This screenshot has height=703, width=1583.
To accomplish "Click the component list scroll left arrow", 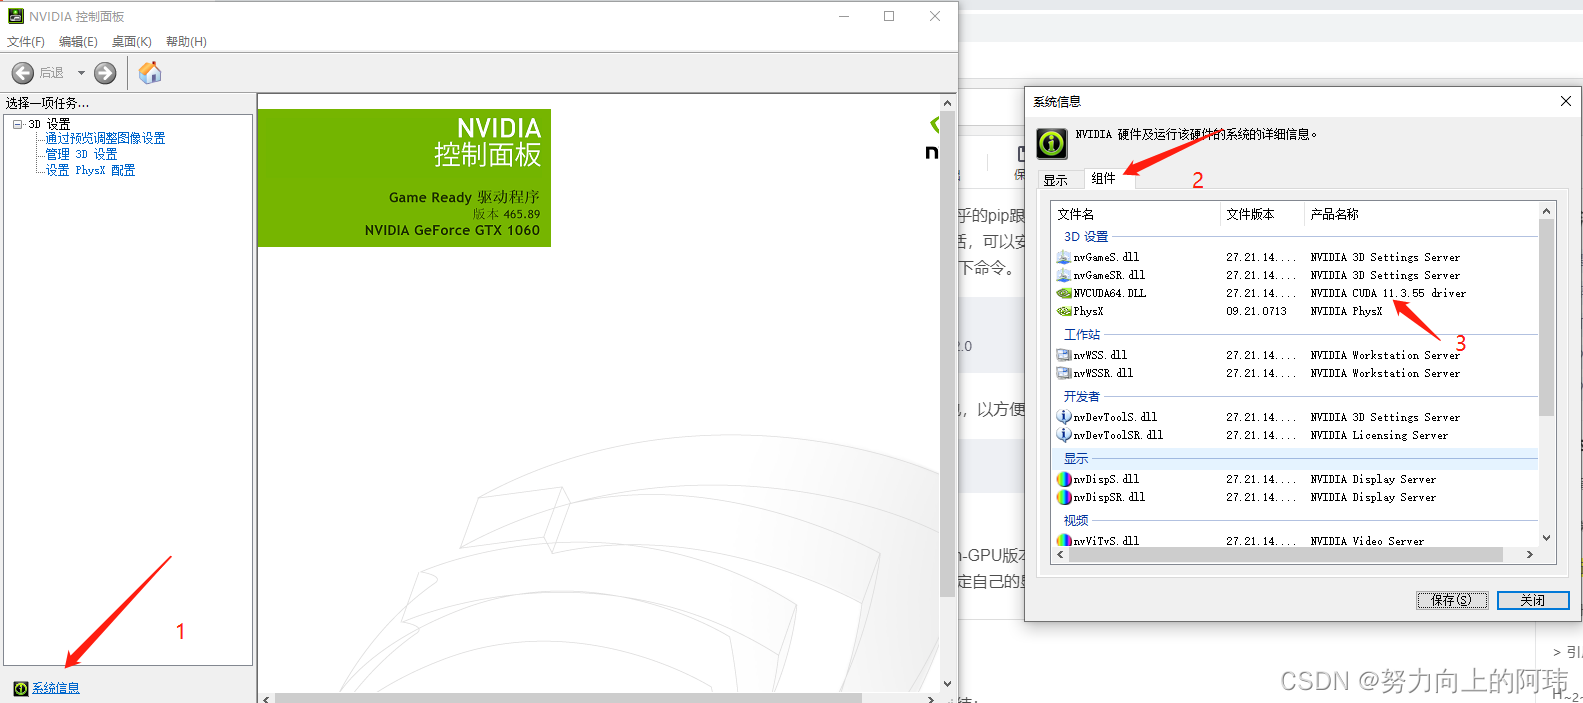I will [x=1060, y=554].
